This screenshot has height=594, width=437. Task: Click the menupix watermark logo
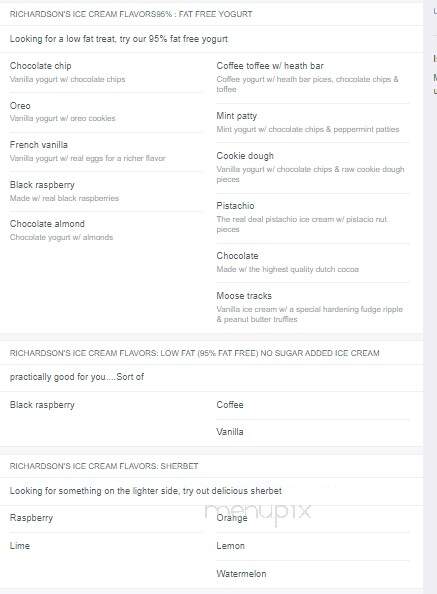(x=258, y=512)
